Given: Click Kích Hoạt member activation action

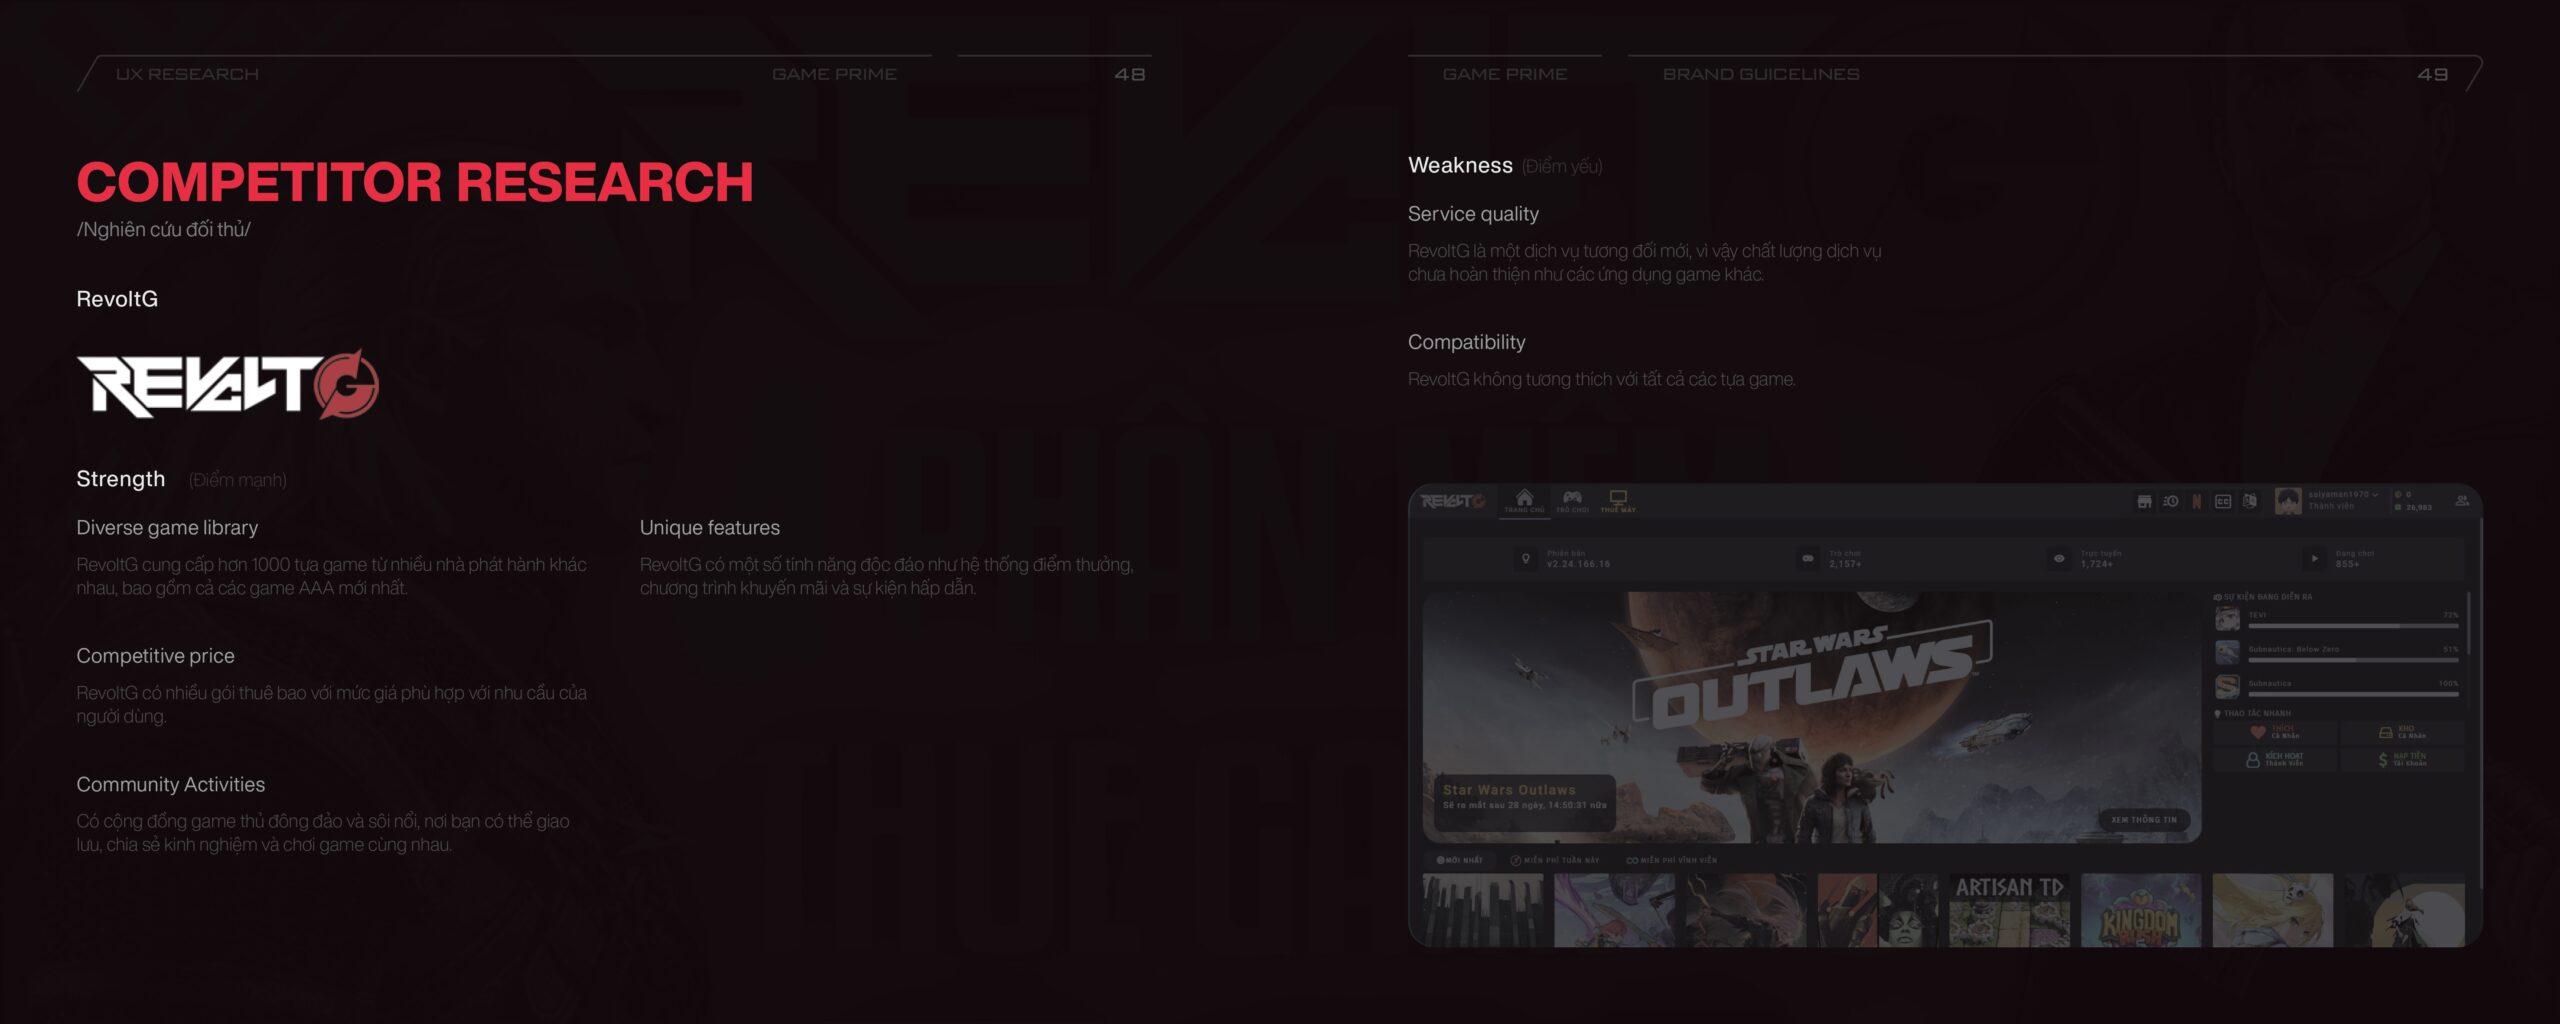Looking at the screenshot, I should click(x=2275, y=760).
